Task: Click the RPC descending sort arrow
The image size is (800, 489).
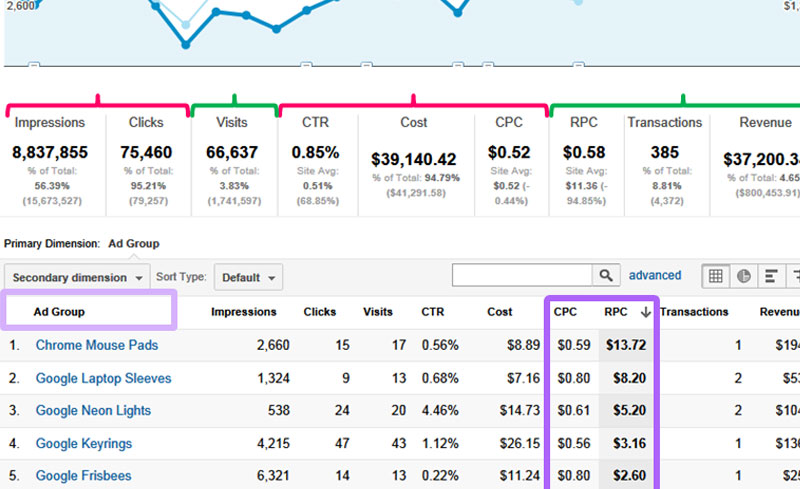Action: [645, 312]
